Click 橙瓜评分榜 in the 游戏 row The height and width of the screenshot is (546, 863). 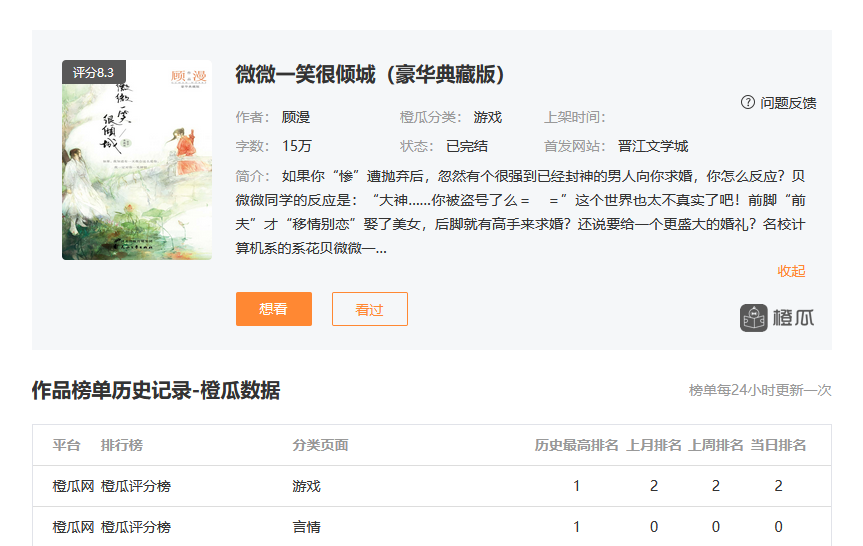tap(136, 486)
